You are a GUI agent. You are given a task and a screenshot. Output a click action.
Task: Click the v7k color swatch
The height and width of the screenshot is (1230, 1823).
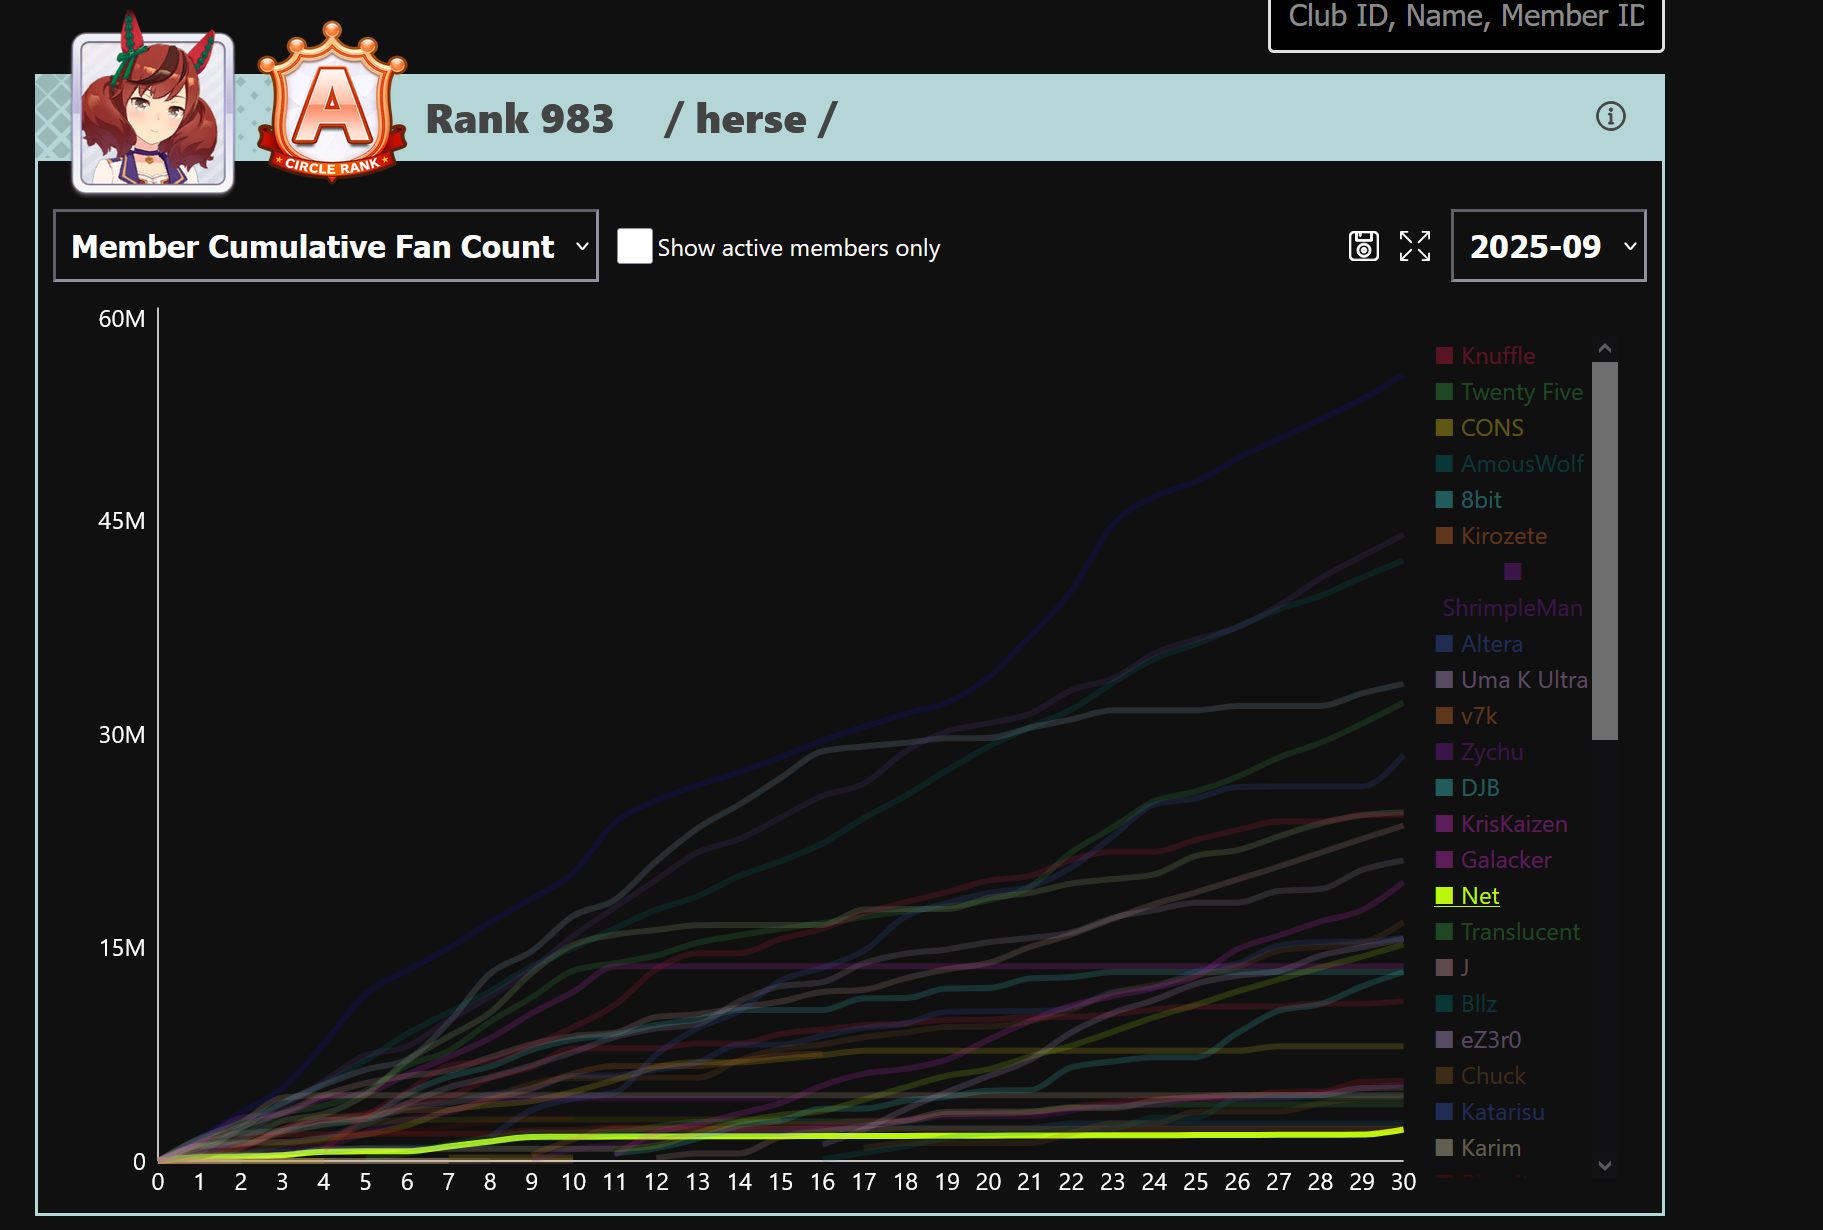click(1444, 716)
